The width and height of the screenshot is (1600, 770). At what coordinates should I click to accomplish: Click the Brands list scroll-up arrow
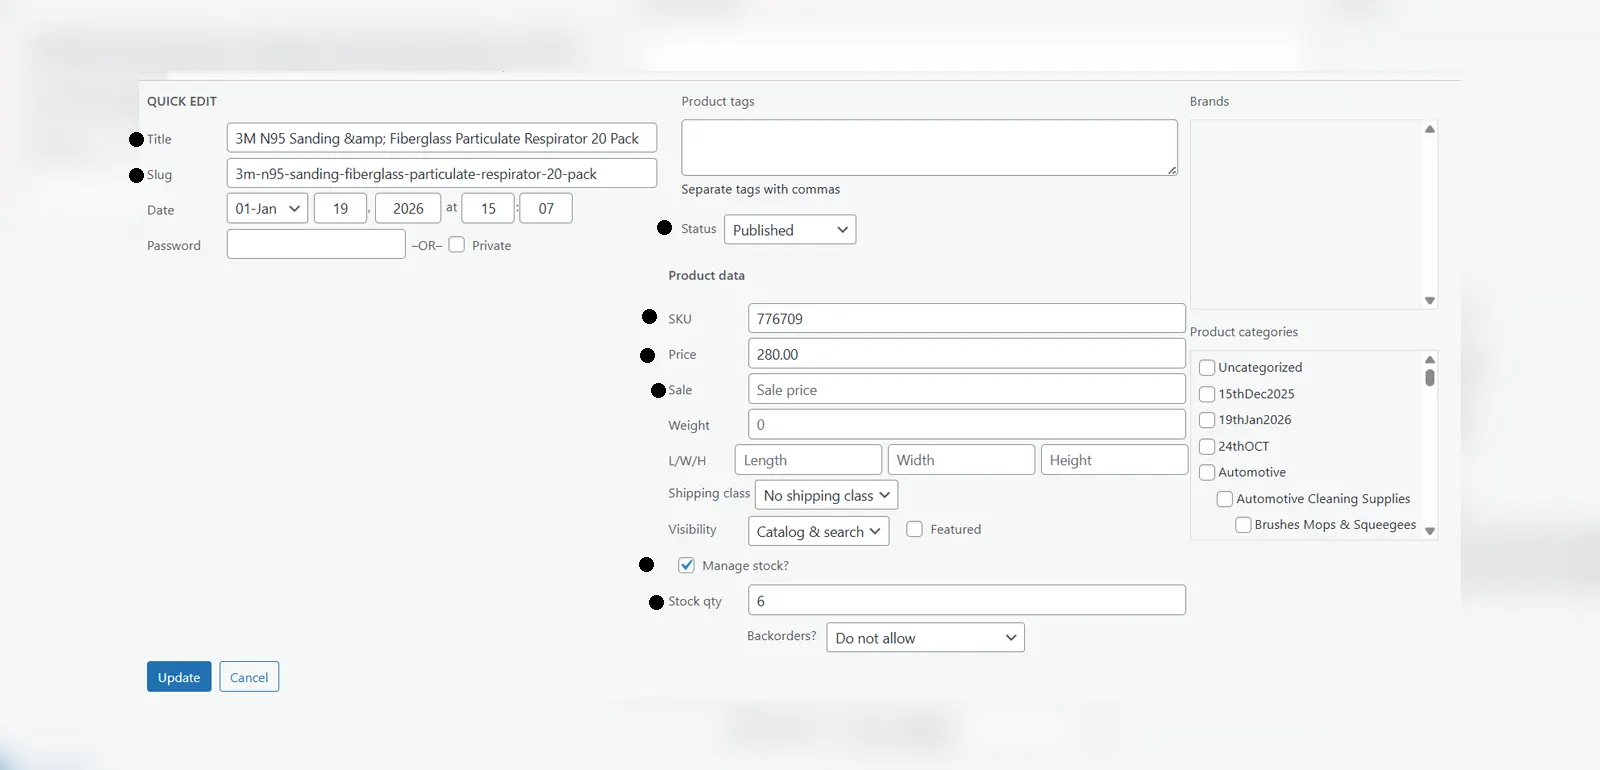click(1430, 129)
